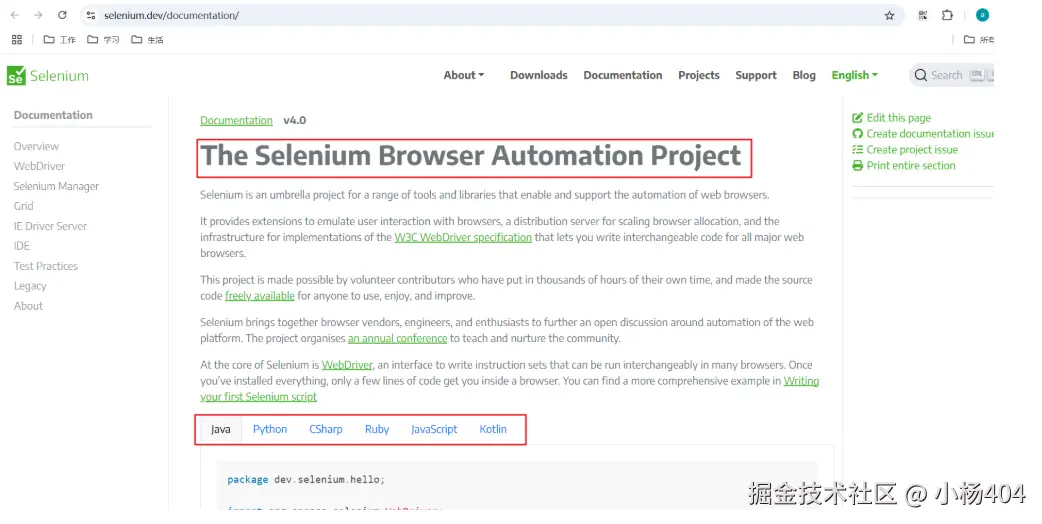Open the English language dropdown
The image size is (1042, 524).
pyautogui.click(x=855, y=75)
